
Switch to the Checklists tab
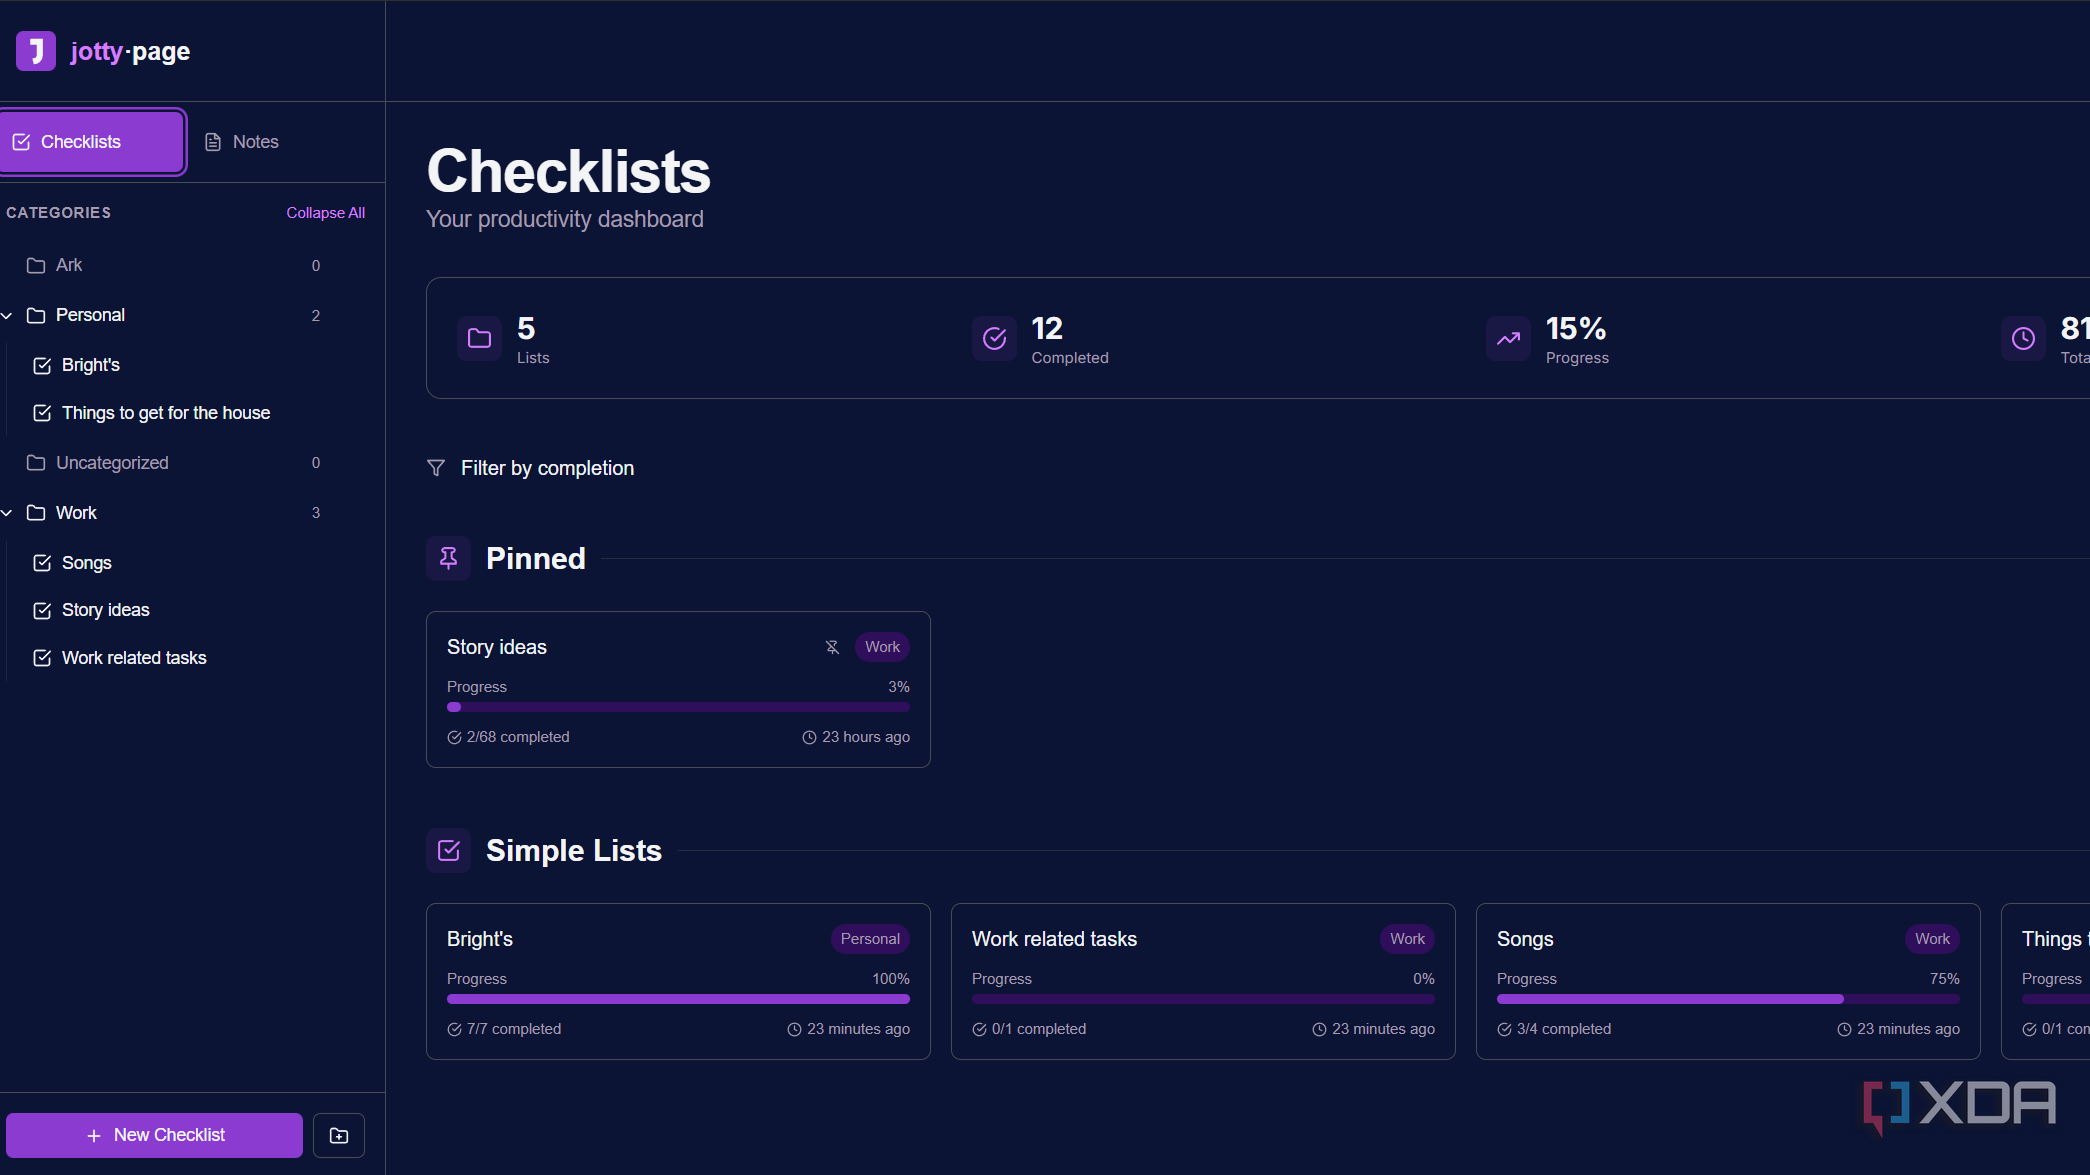pyautogui.click(x=92, y=142)
